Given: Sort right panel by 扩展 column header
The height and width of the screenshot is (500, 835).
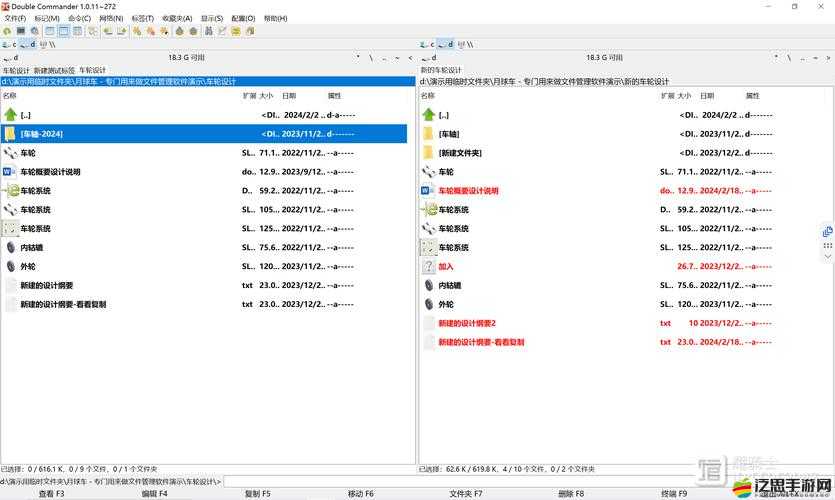Looking at the screenshot, I should point(667,96).
